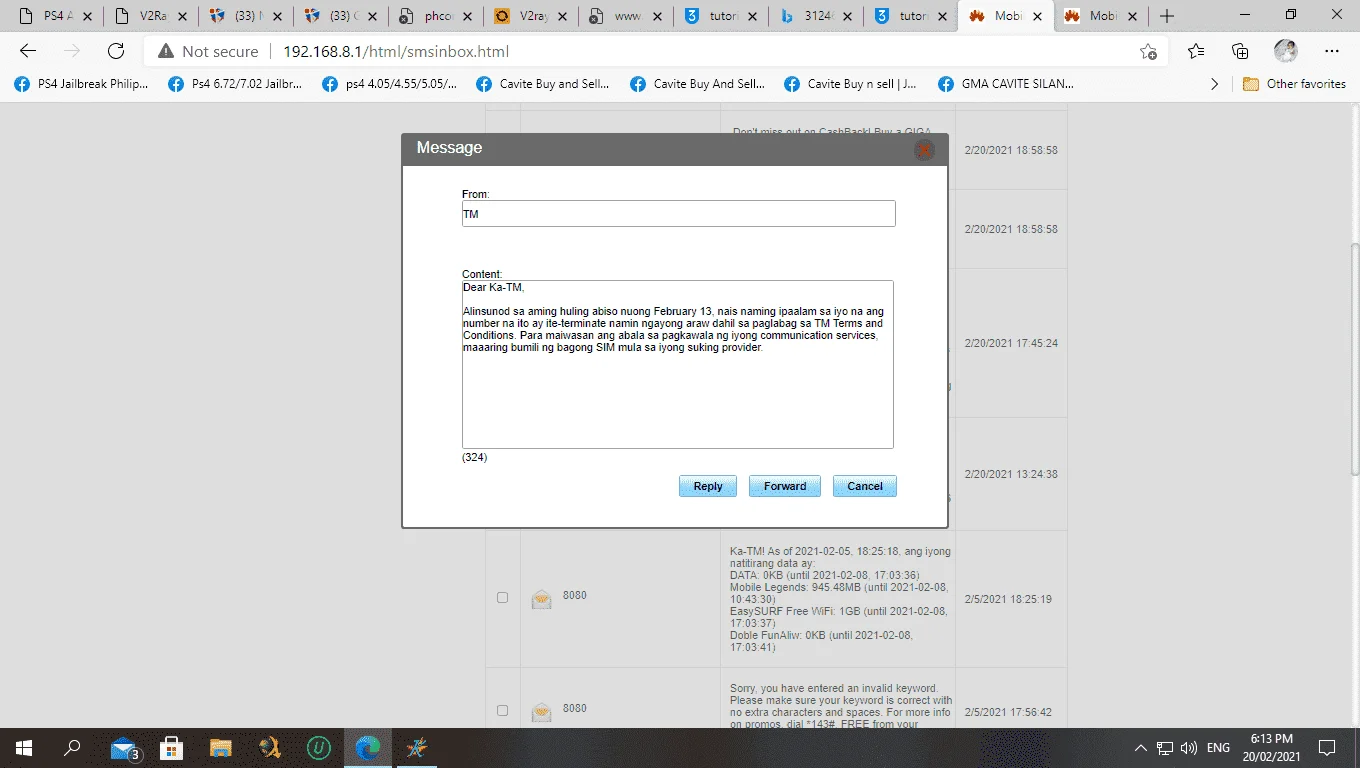The height and width of the screenshot is (768, 1360).
Task: Click the 2/20/2021 17:45:24 date cell
Action: 1011,343
